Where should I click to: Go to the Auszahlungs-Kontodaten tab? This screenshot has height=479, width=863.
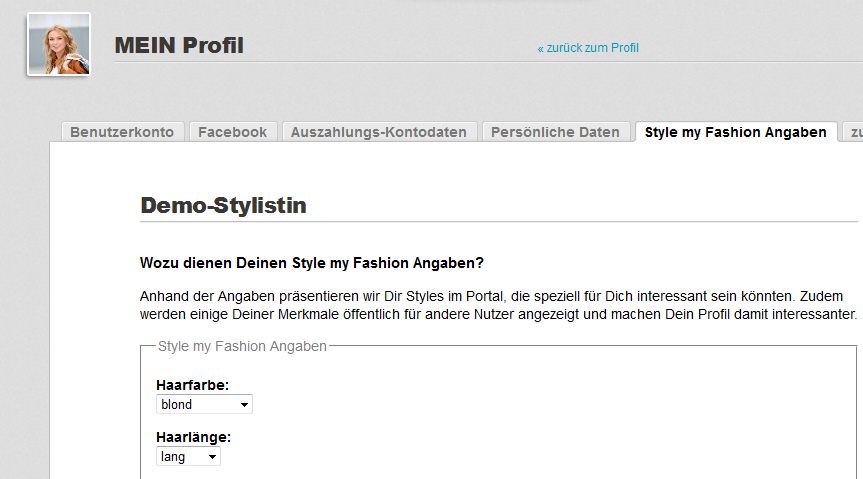click(379, 132)
